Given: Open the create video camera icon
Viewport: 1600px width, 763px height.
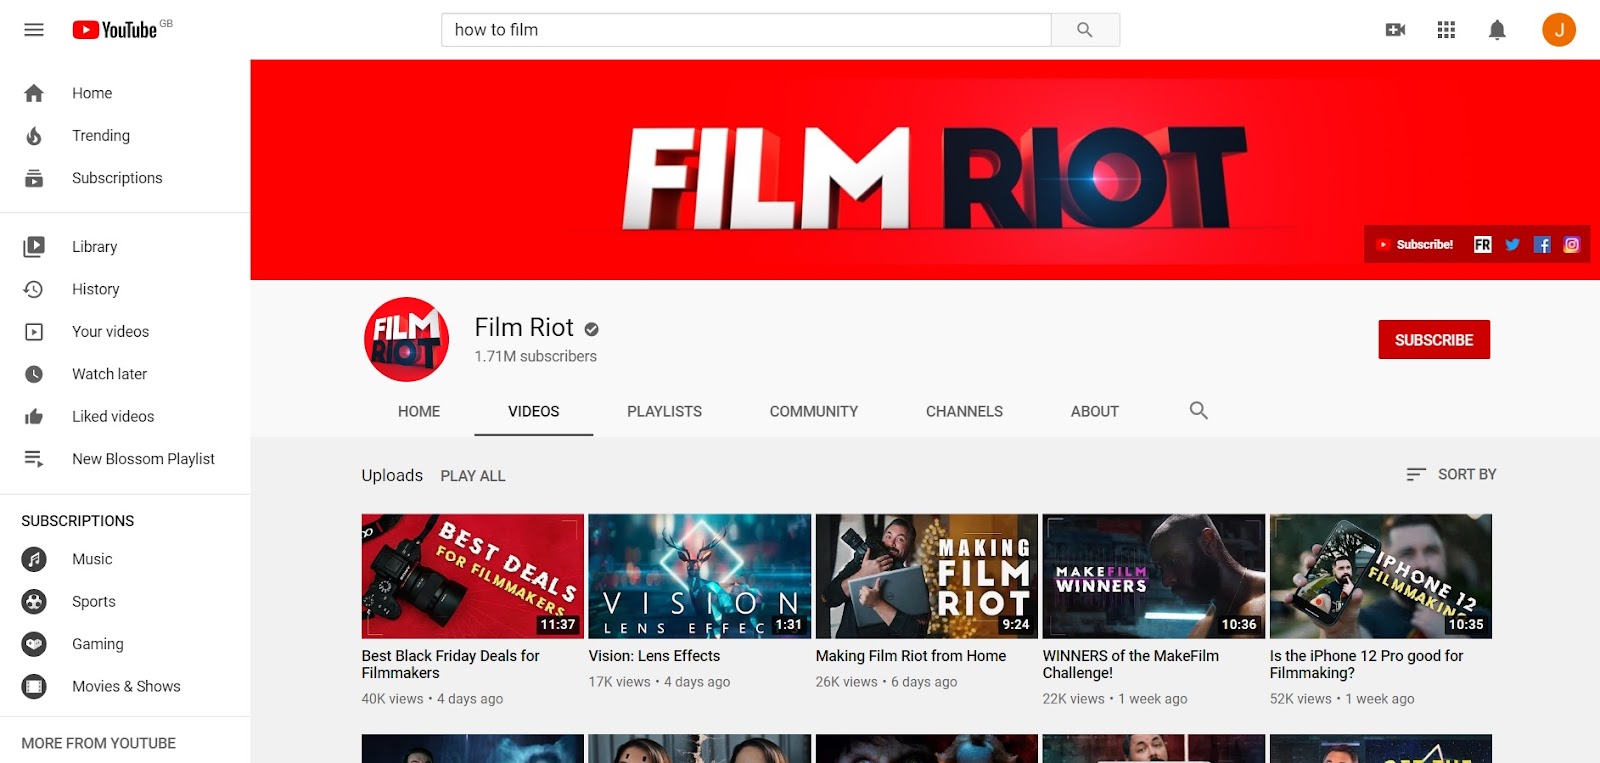Looking at the screenshot, I should 1395,30.
